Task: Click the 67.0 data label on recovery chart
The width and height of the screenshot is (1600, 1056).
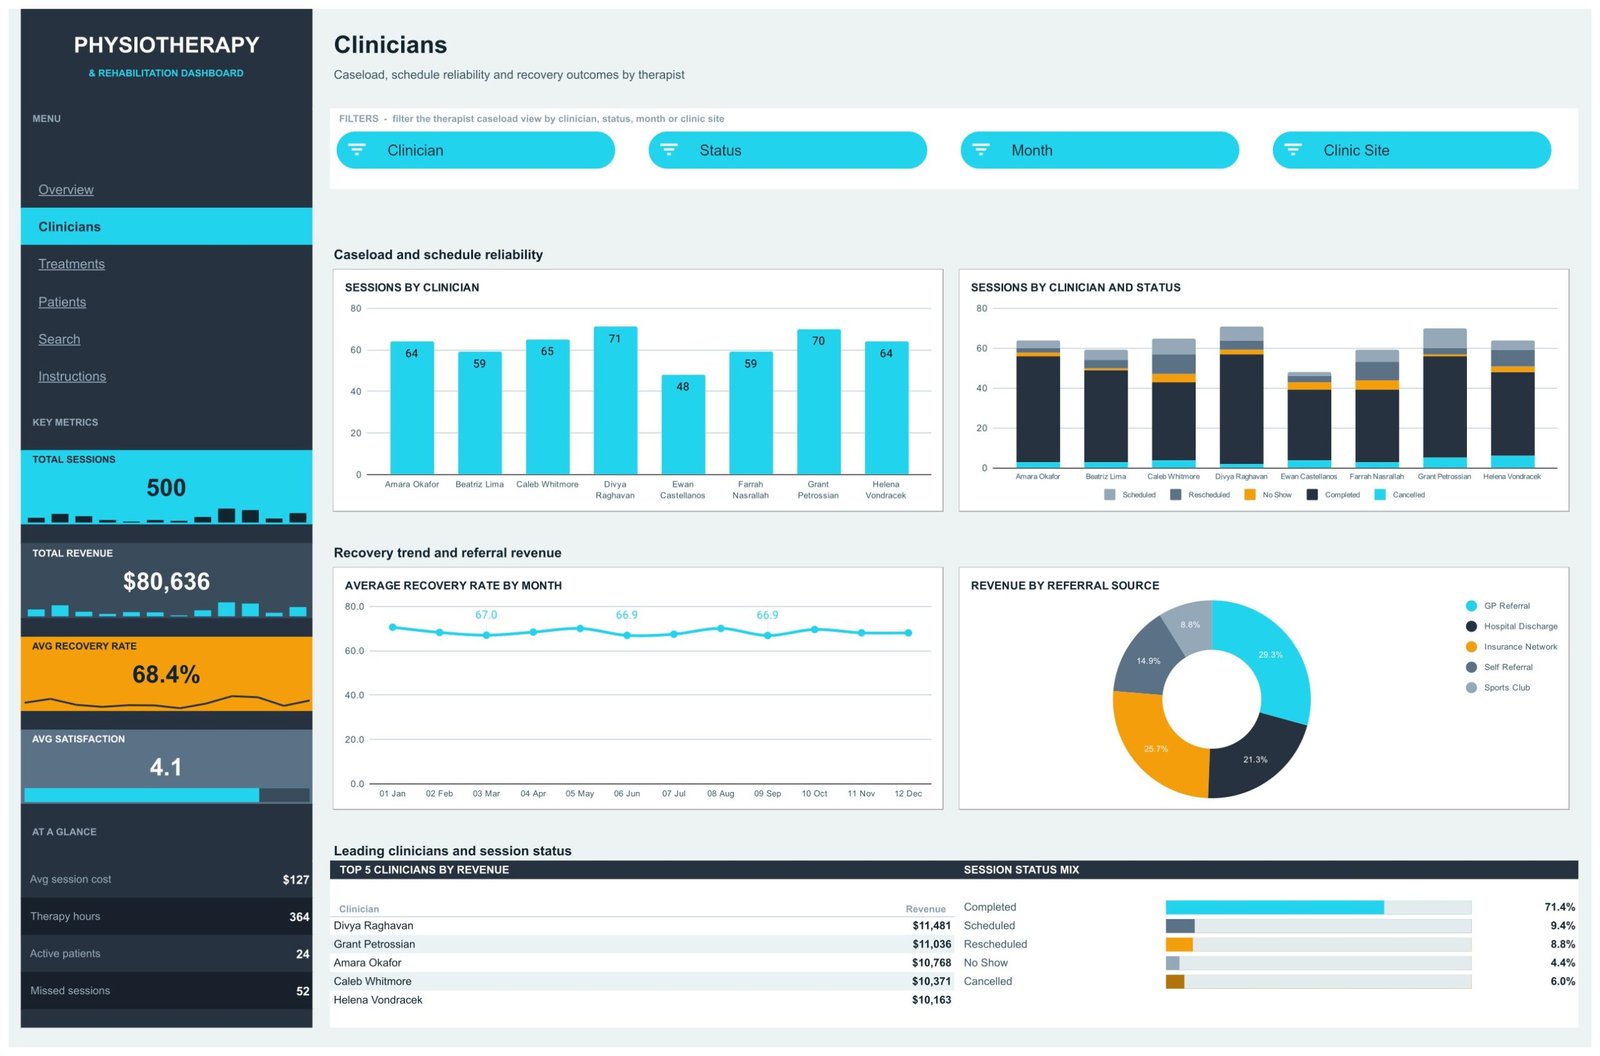Action: (x=486, y=615)
